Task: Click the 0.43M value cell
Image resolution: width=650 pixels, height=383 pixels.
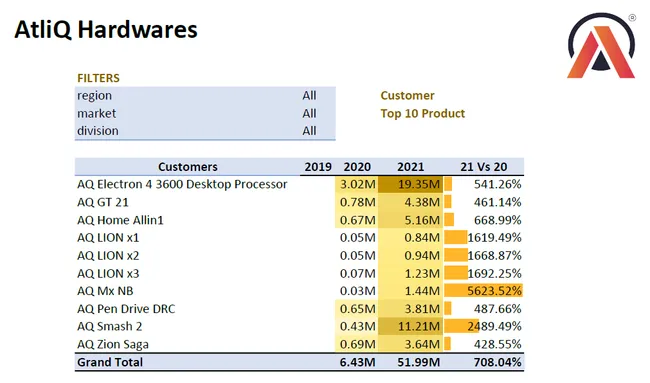Action: point(357,327)
